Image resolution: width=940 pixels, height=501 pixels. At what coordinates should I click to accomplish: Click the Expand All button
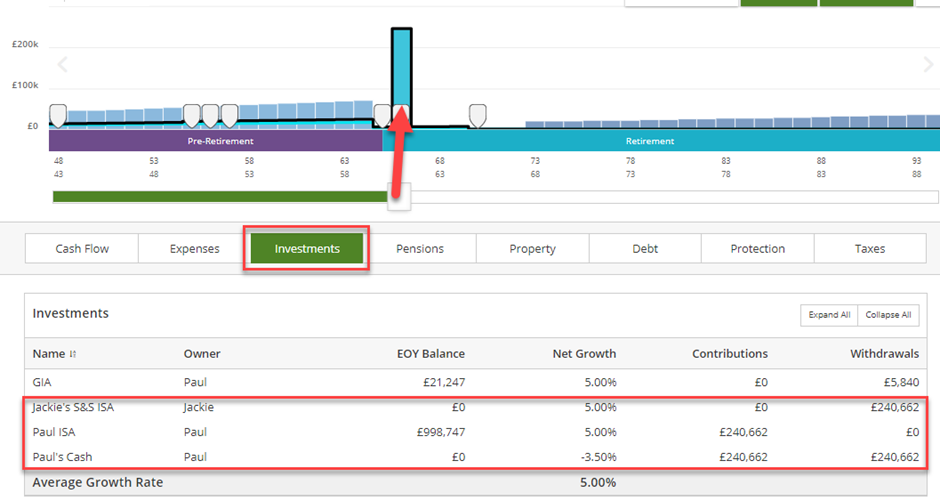[829, 315]
